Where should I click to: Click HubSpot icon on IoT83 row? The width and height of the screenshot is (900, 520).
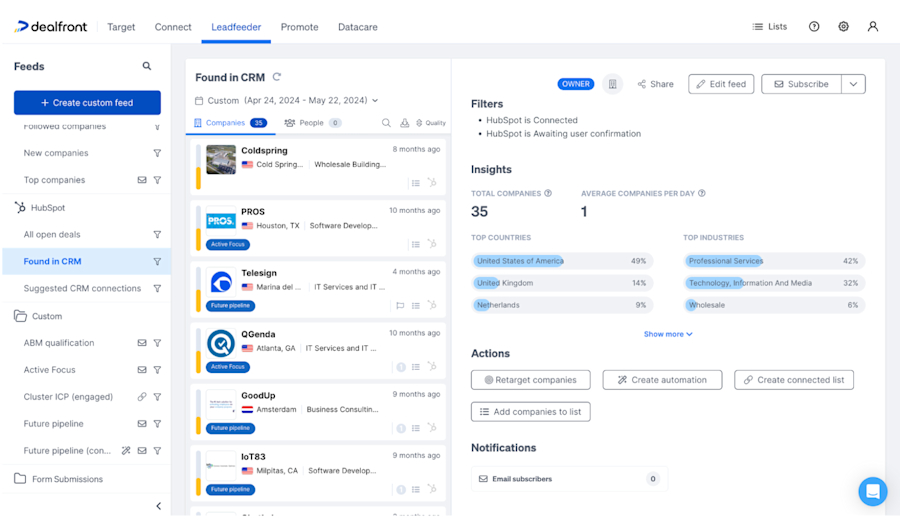(432, 489)
